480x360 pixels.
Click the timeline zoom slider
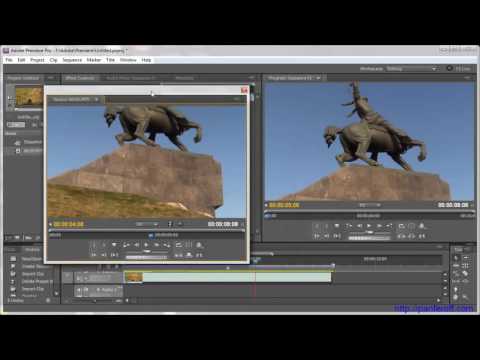coord(95,301)
